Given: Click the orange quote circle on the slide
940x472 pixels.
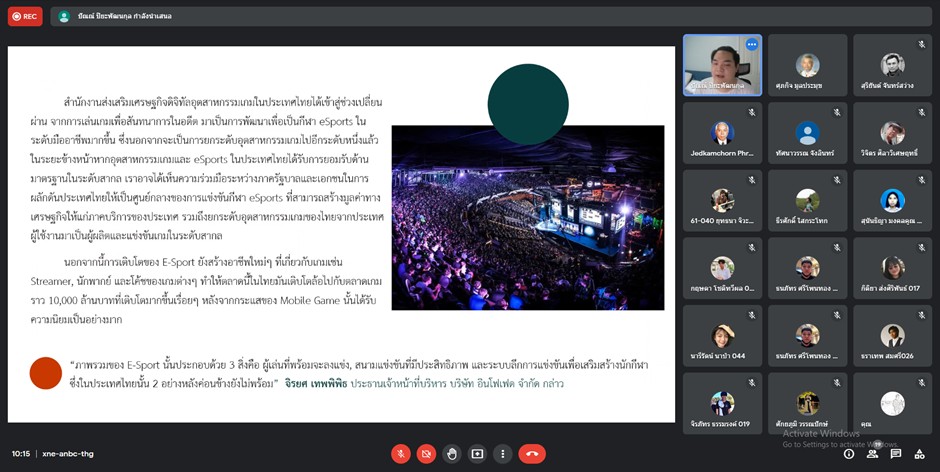Looking at the screenshot, I should (x=46, y=372).
